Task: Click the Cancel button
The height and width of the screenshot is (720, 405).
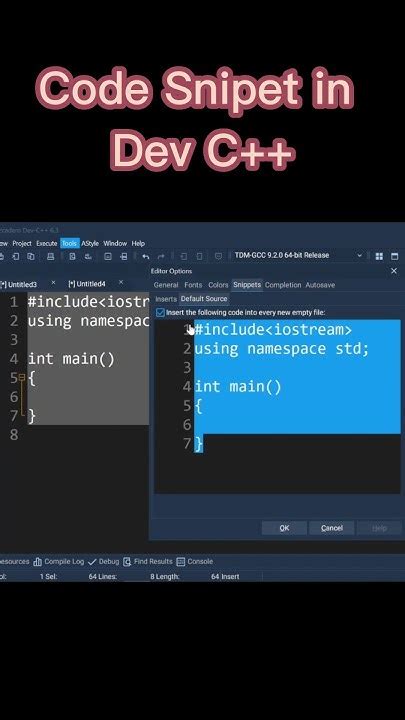Action: [332, 528]
